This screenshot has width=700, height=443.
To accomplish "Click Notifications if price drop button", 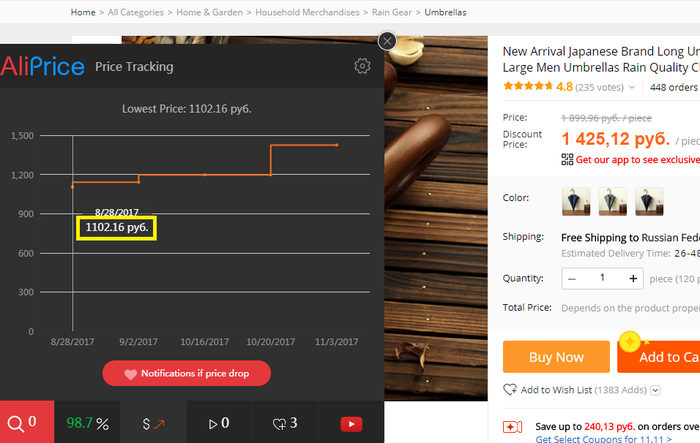I will 186,373.
